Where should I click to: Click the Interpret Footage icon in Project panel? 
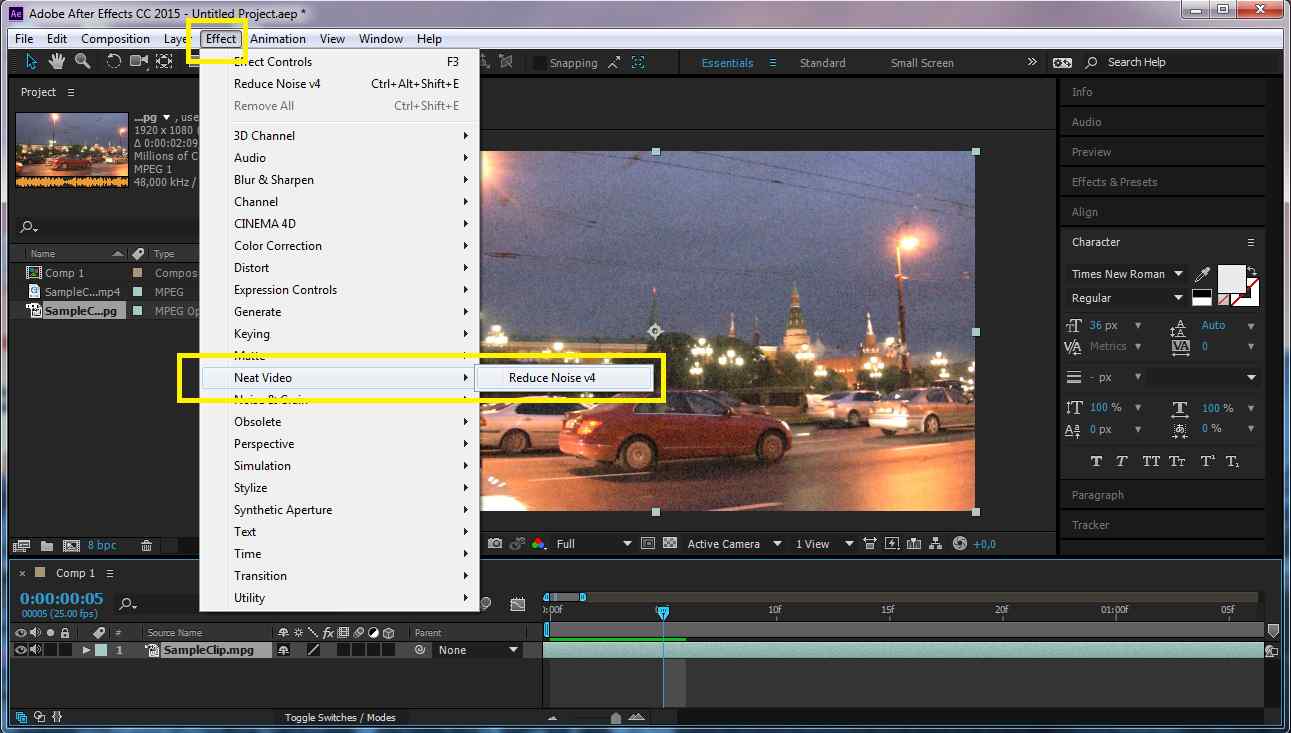coord(20,546)
